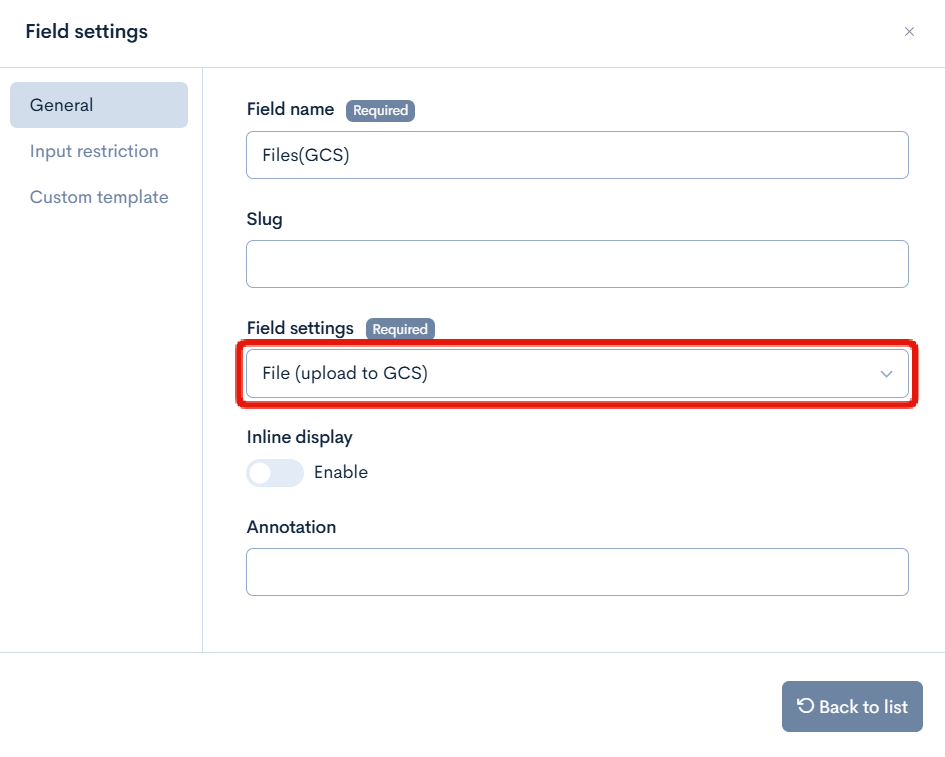945x757 pixels.
Task: Click the Required badge next to Field name
Action: point(380,110)
